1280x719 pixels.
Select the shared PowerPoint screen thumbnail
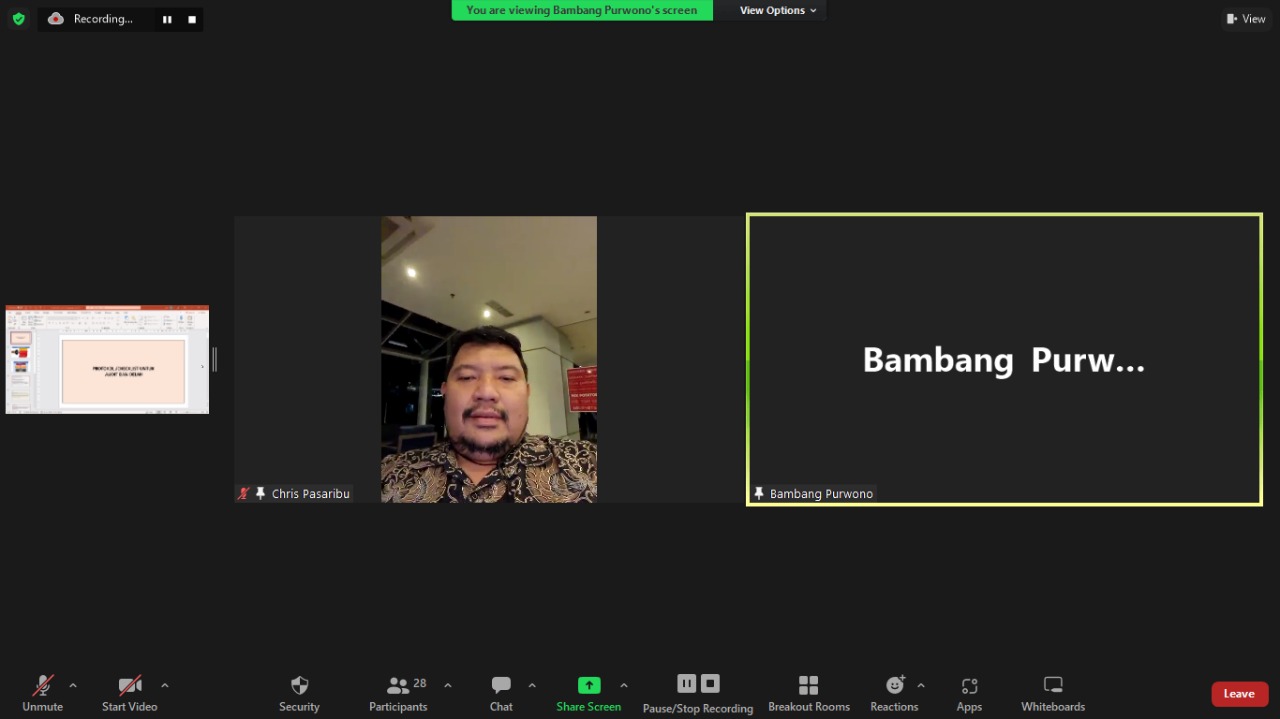(107, 360)
